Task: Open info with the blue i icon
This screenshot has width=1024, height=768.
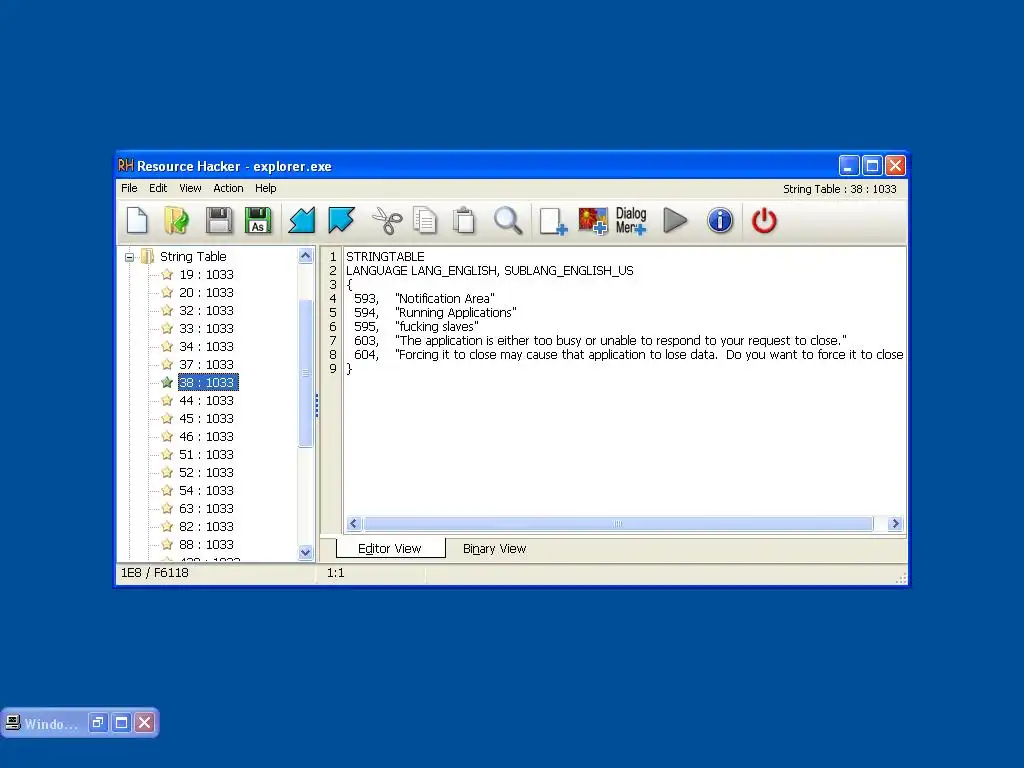Action: point(720,221)
